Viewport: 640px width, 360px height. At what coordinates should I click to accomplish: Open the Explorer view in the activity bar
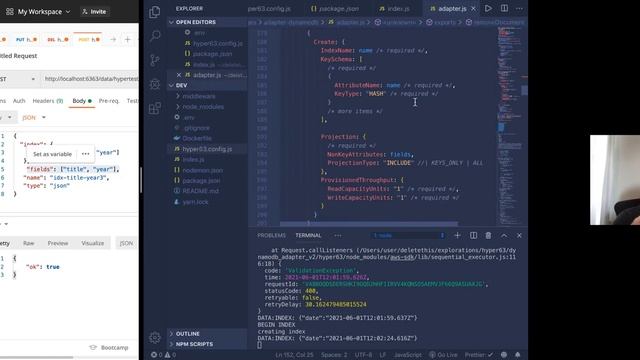(155, 12)
